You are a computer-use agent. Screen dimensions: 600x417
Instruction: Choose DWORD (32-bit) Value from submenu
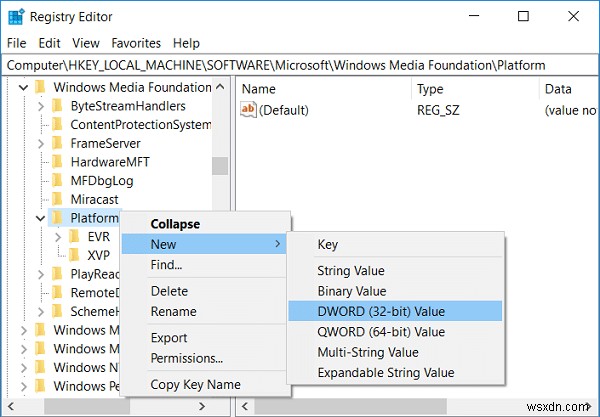point(381,311)
